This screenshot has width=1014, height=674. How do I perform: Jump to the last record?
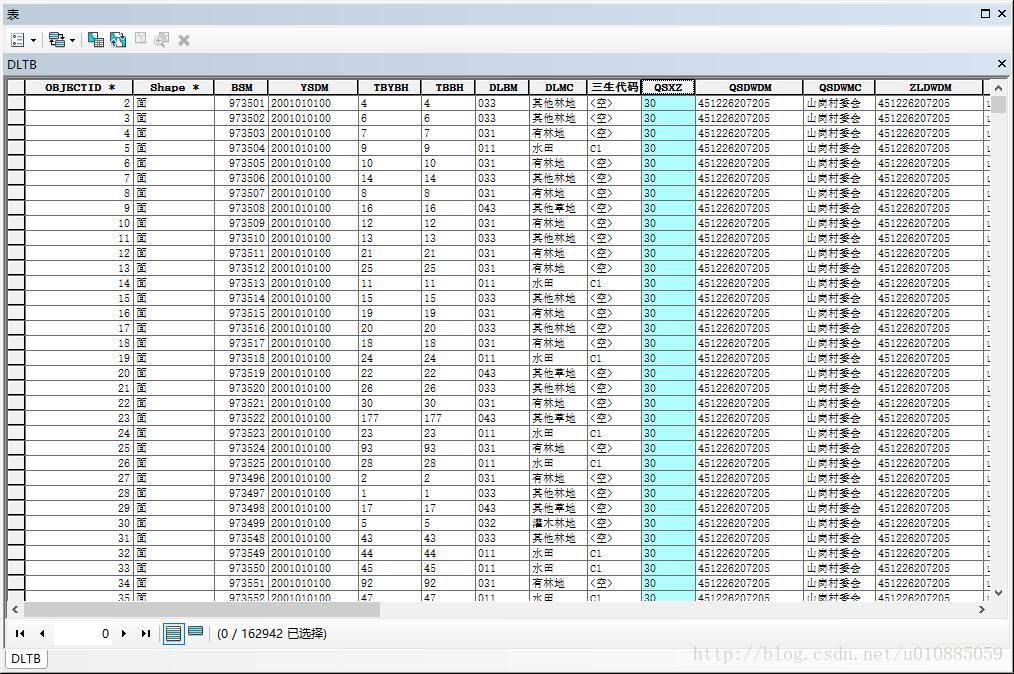pos(146,634)
